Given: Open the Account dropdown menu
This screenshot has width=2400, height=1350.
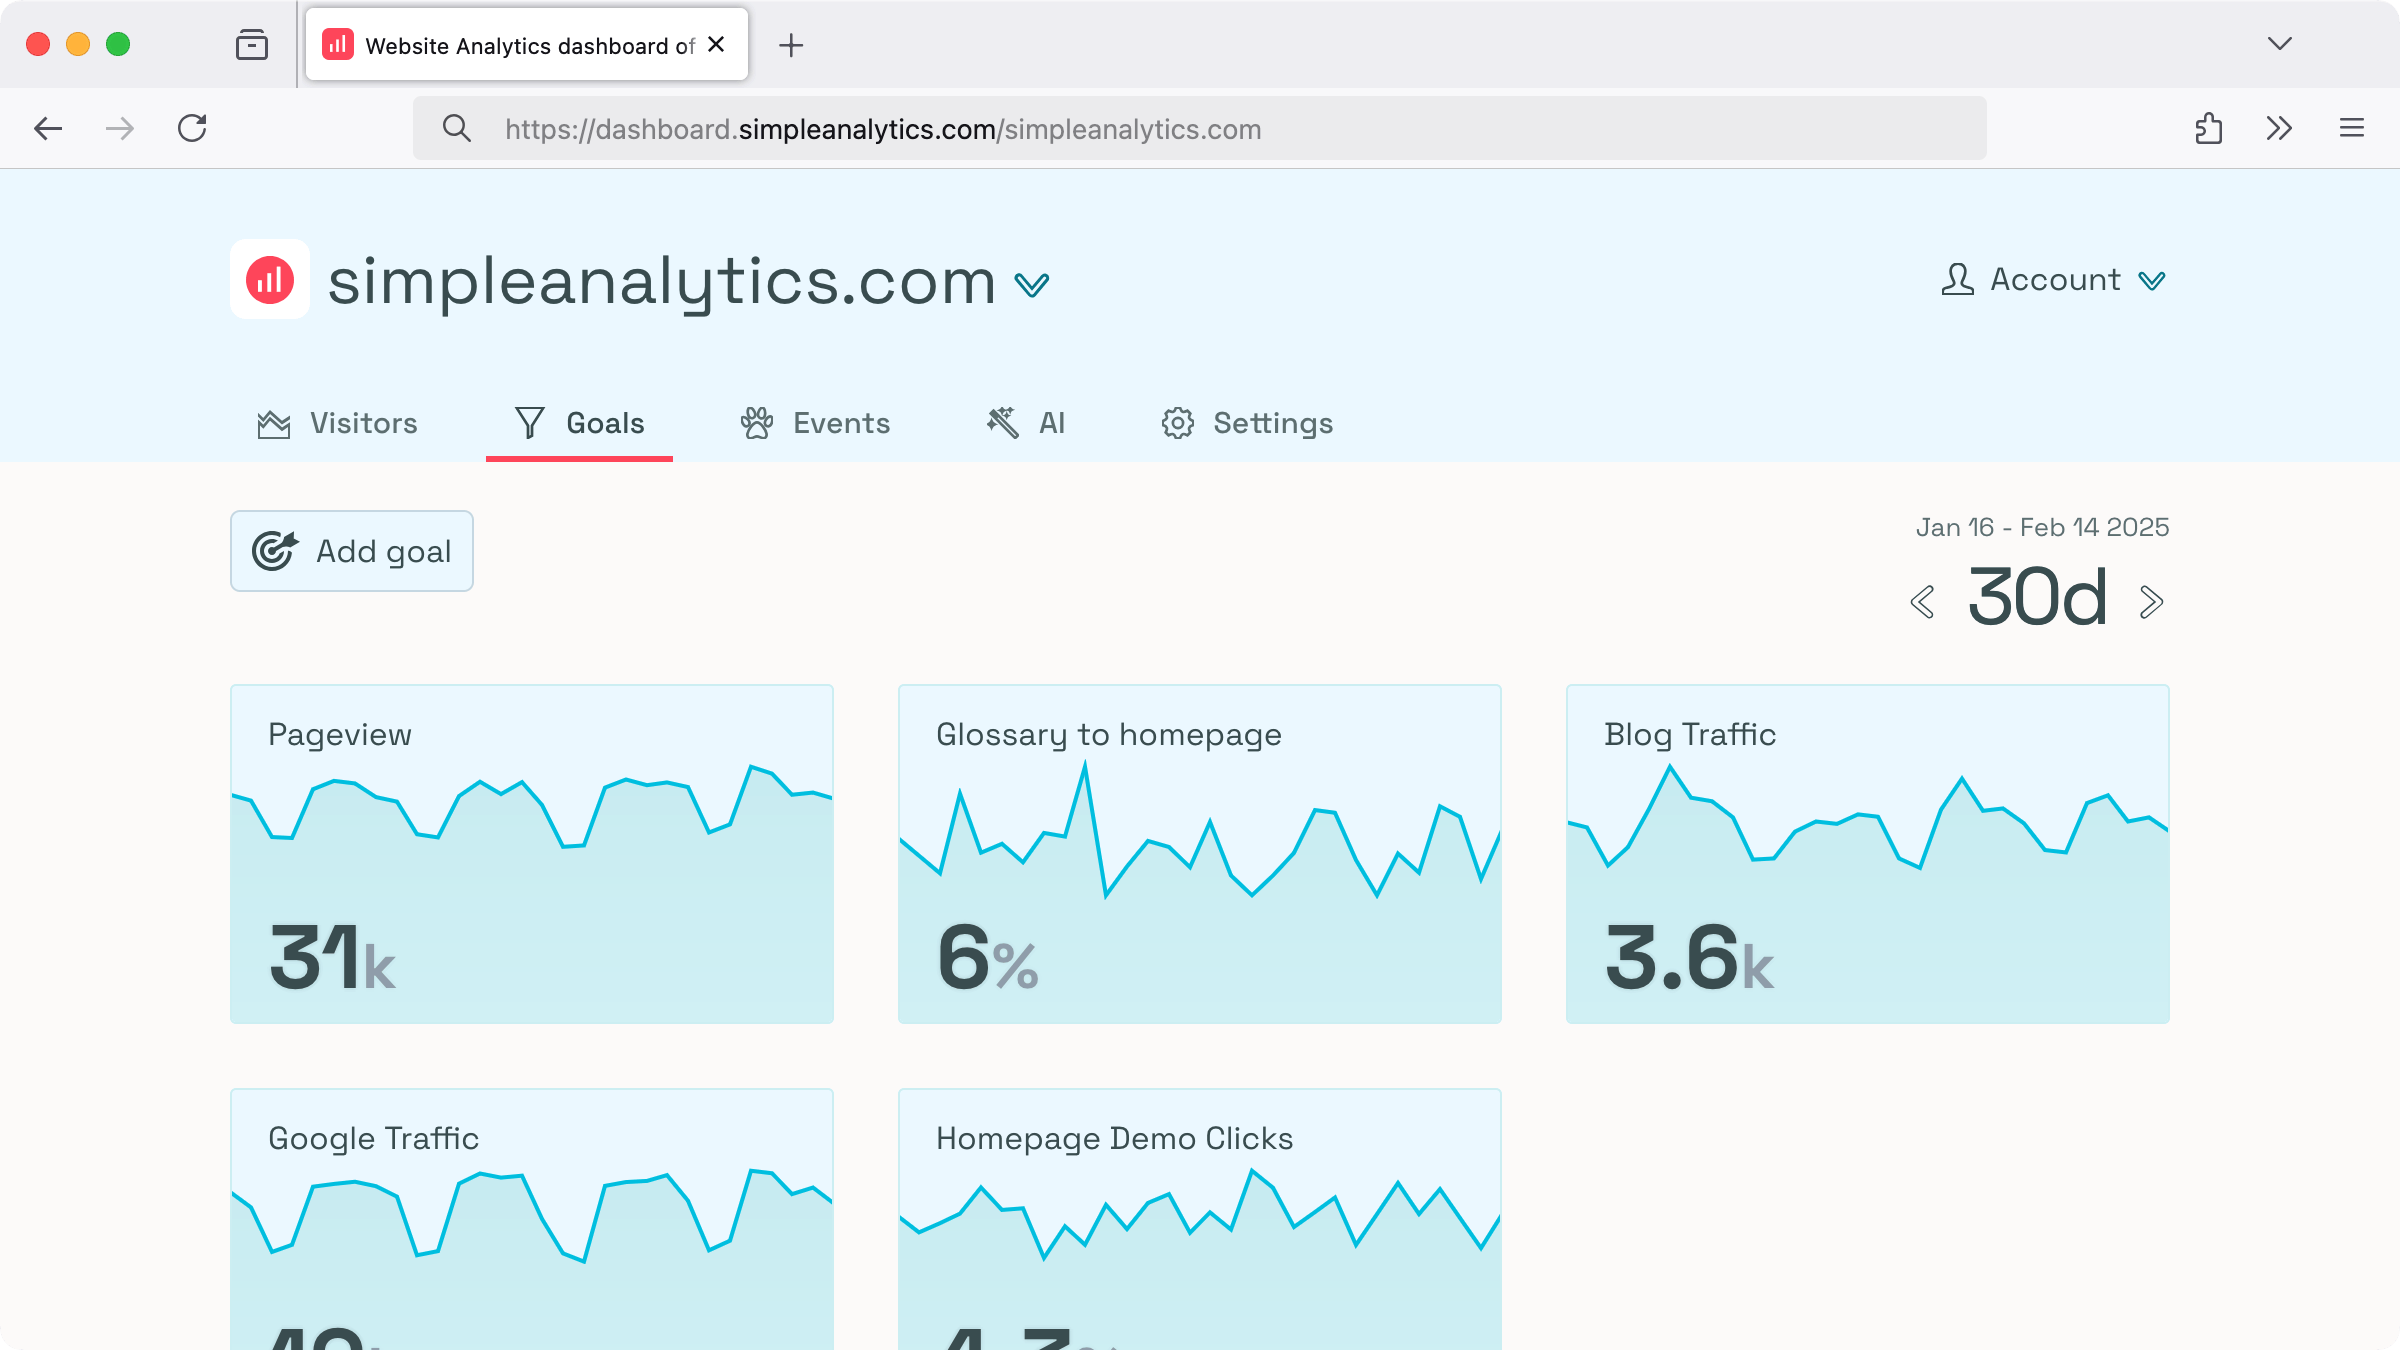Looking at the screenshot, I should [x=2054, y=280].
